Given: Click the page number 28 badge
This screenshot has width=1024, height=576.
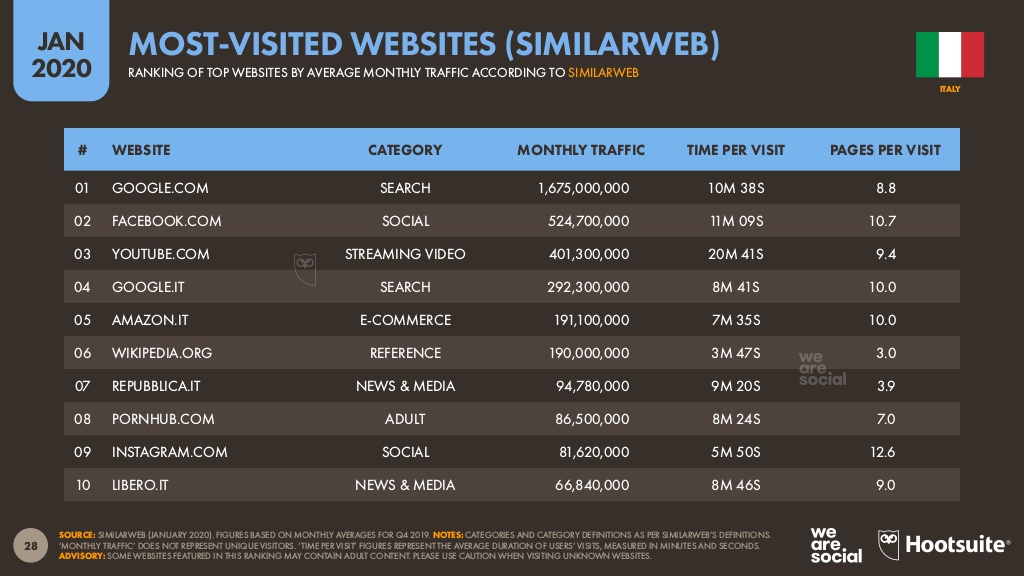Looking at the screenshot, I should coord(31,545).
